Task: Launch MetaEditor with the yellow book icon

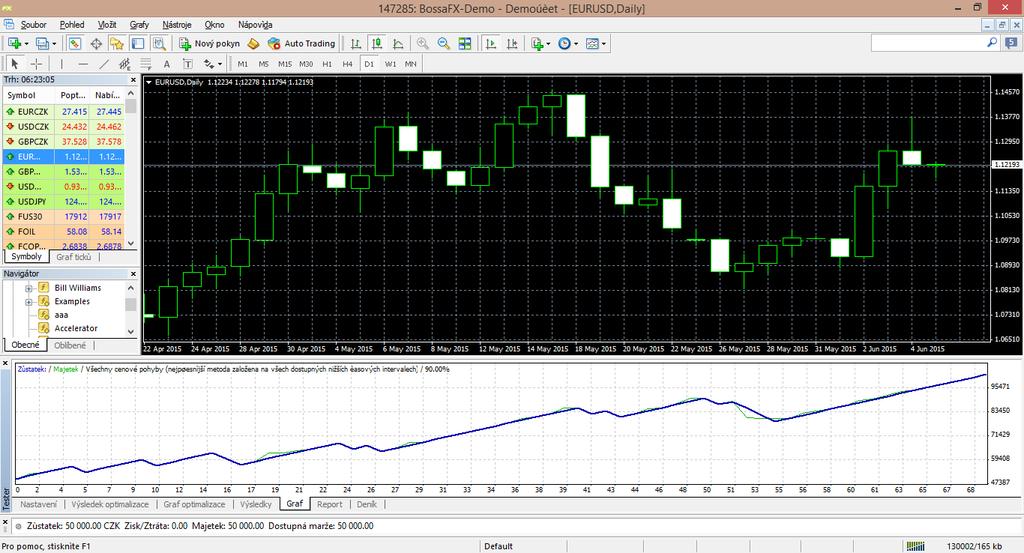Action: pyautogui.click(x=253, y=43)
